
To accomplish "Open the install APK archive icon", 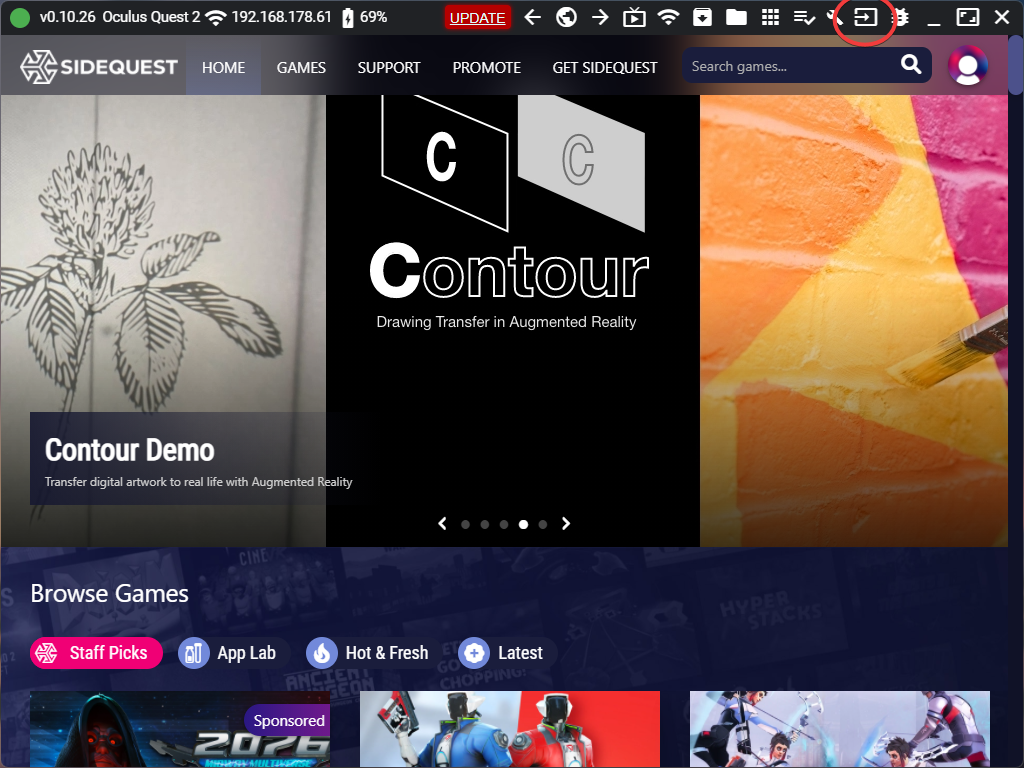I will 702,17.
